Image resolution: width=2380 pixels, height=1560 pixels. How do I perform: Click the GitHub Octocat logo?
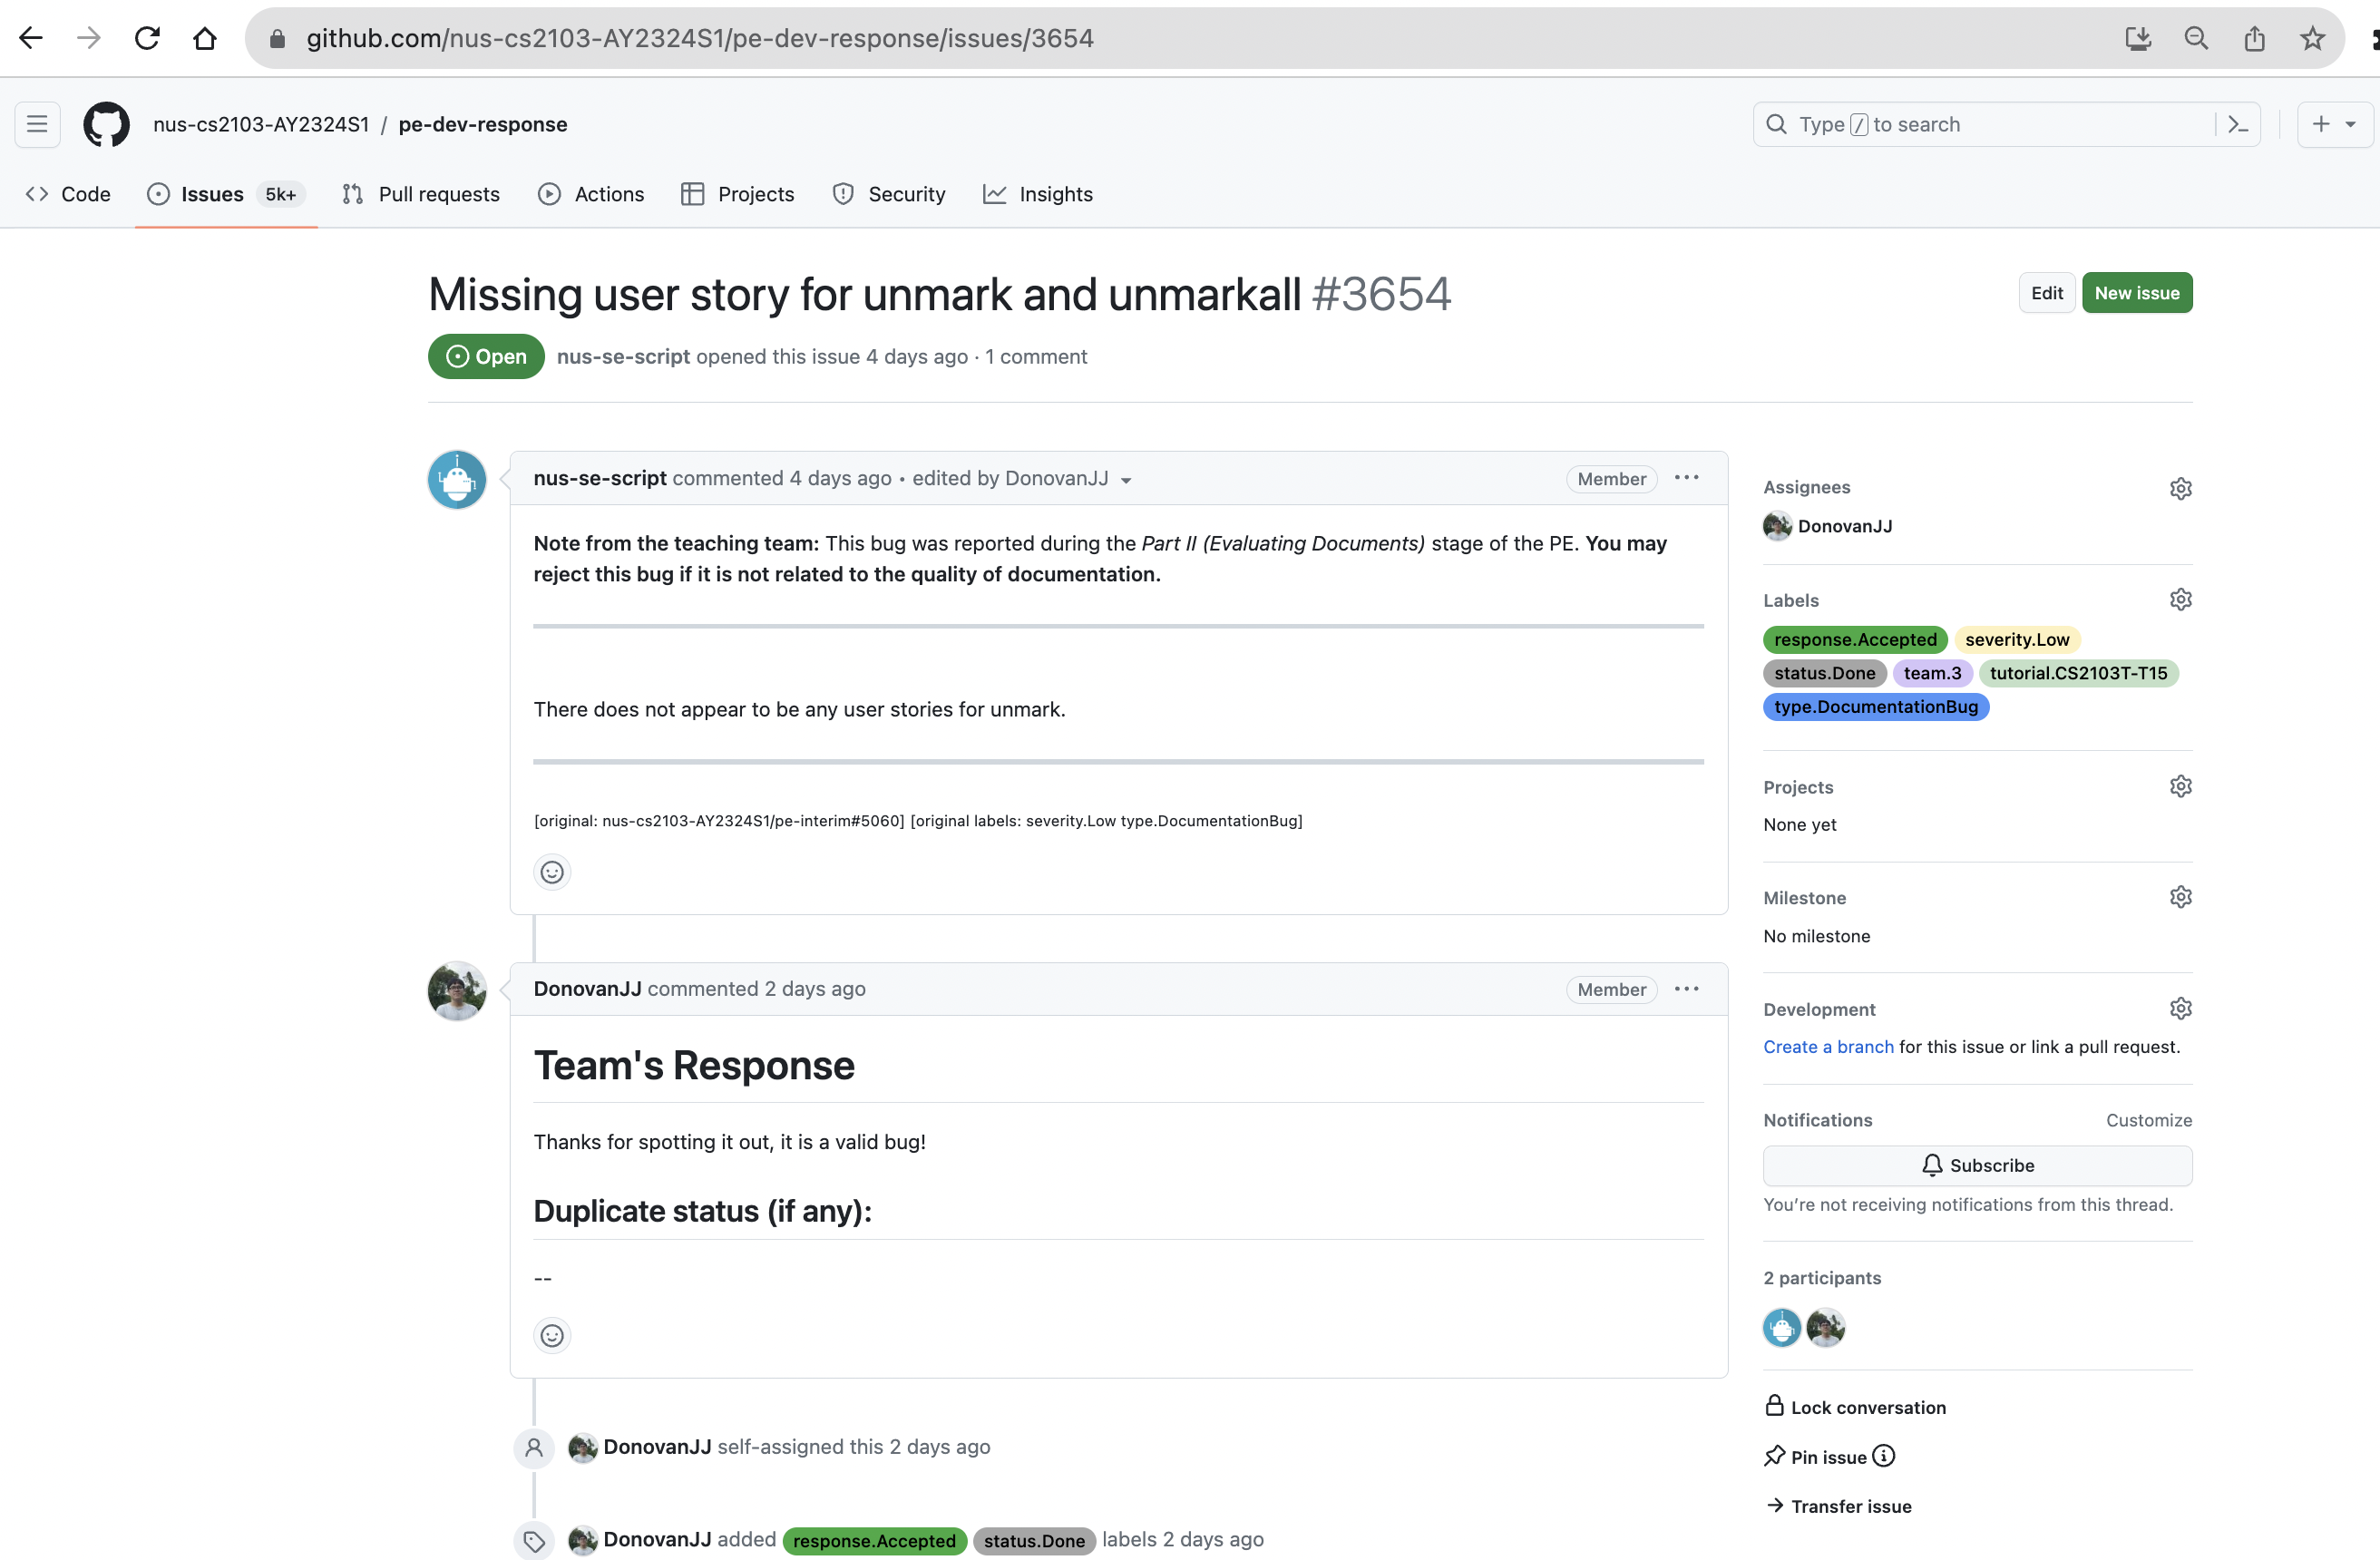pyautogui.click(x=106, y=124)
